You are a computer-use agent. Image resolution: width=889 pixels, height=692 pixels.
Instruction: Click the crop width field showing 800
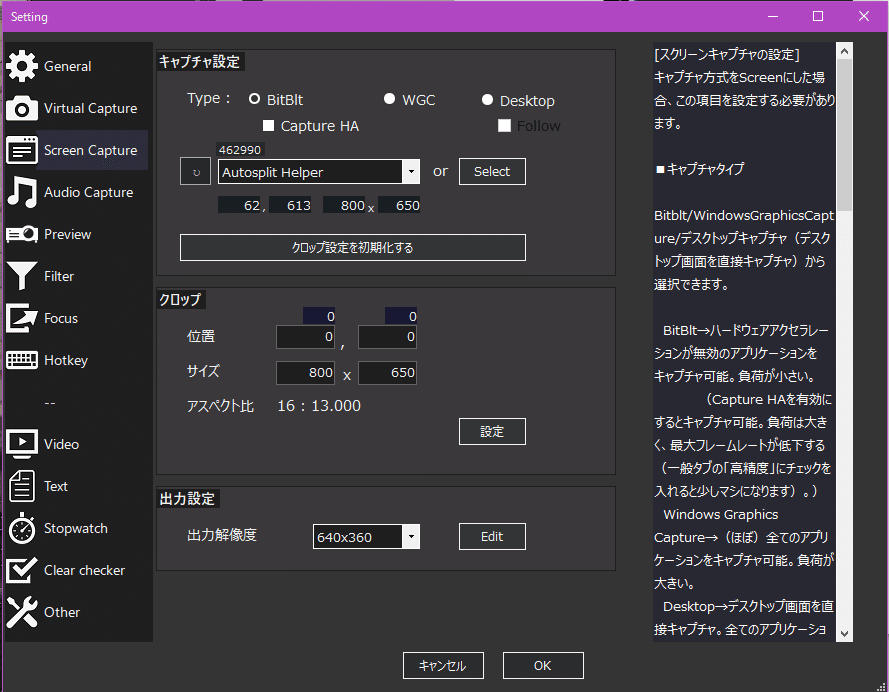click(x=305, y=372)
